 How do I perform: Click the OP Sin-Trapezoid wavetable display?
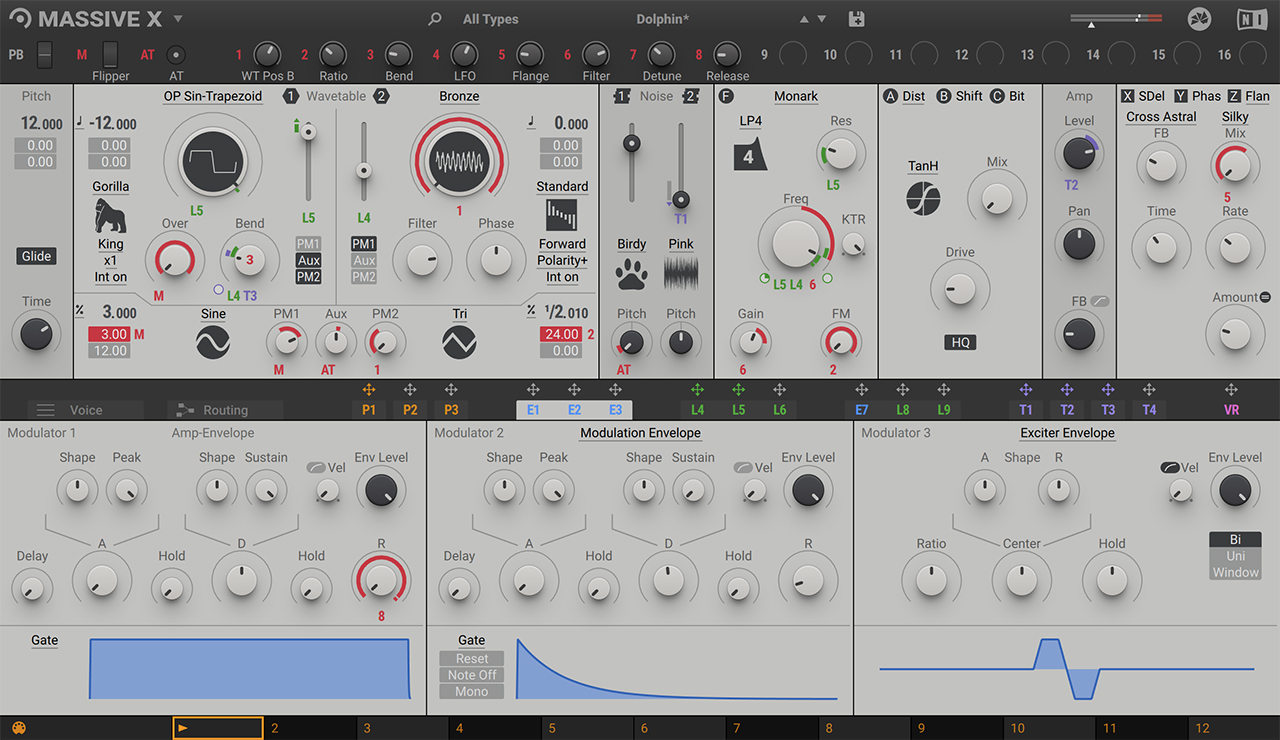coord(213,160)
